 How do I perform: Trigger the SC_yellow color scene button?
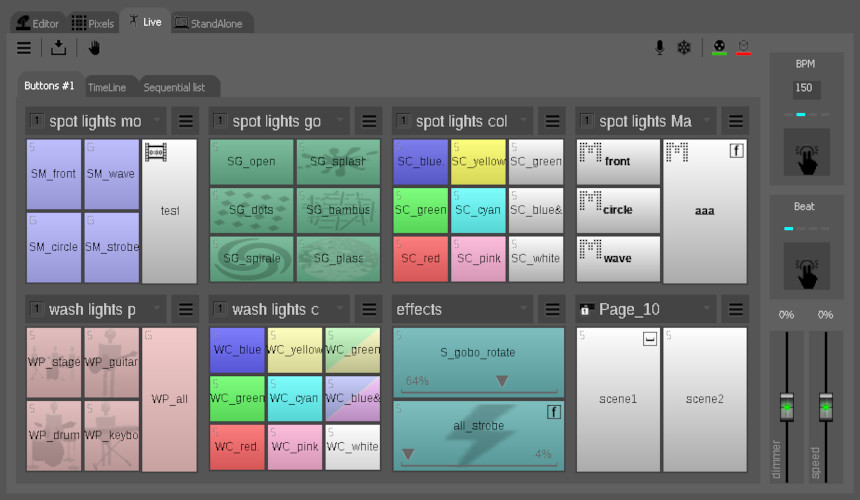[x=478, y=161]
